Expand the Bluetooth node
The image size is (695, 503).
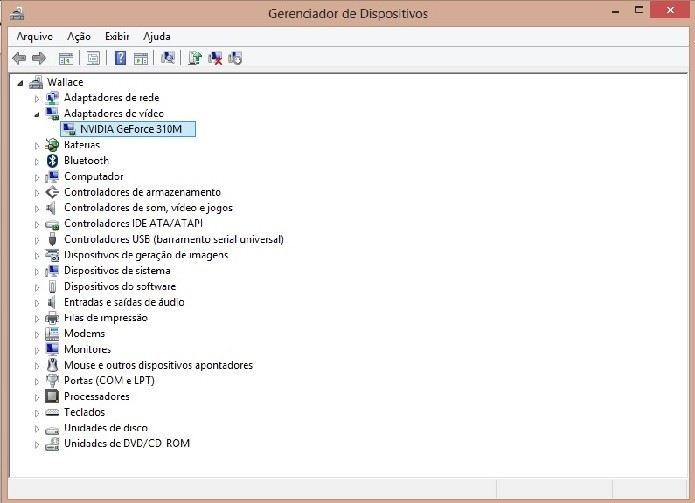point(37,161)
